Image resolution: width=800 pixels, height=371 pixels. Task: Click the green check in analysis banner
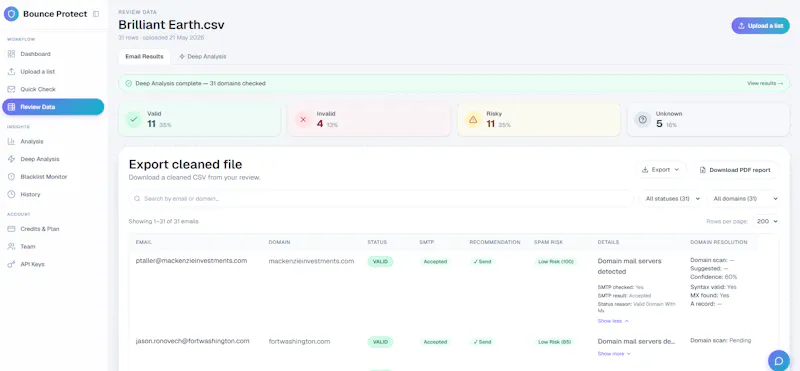(129, 83)
